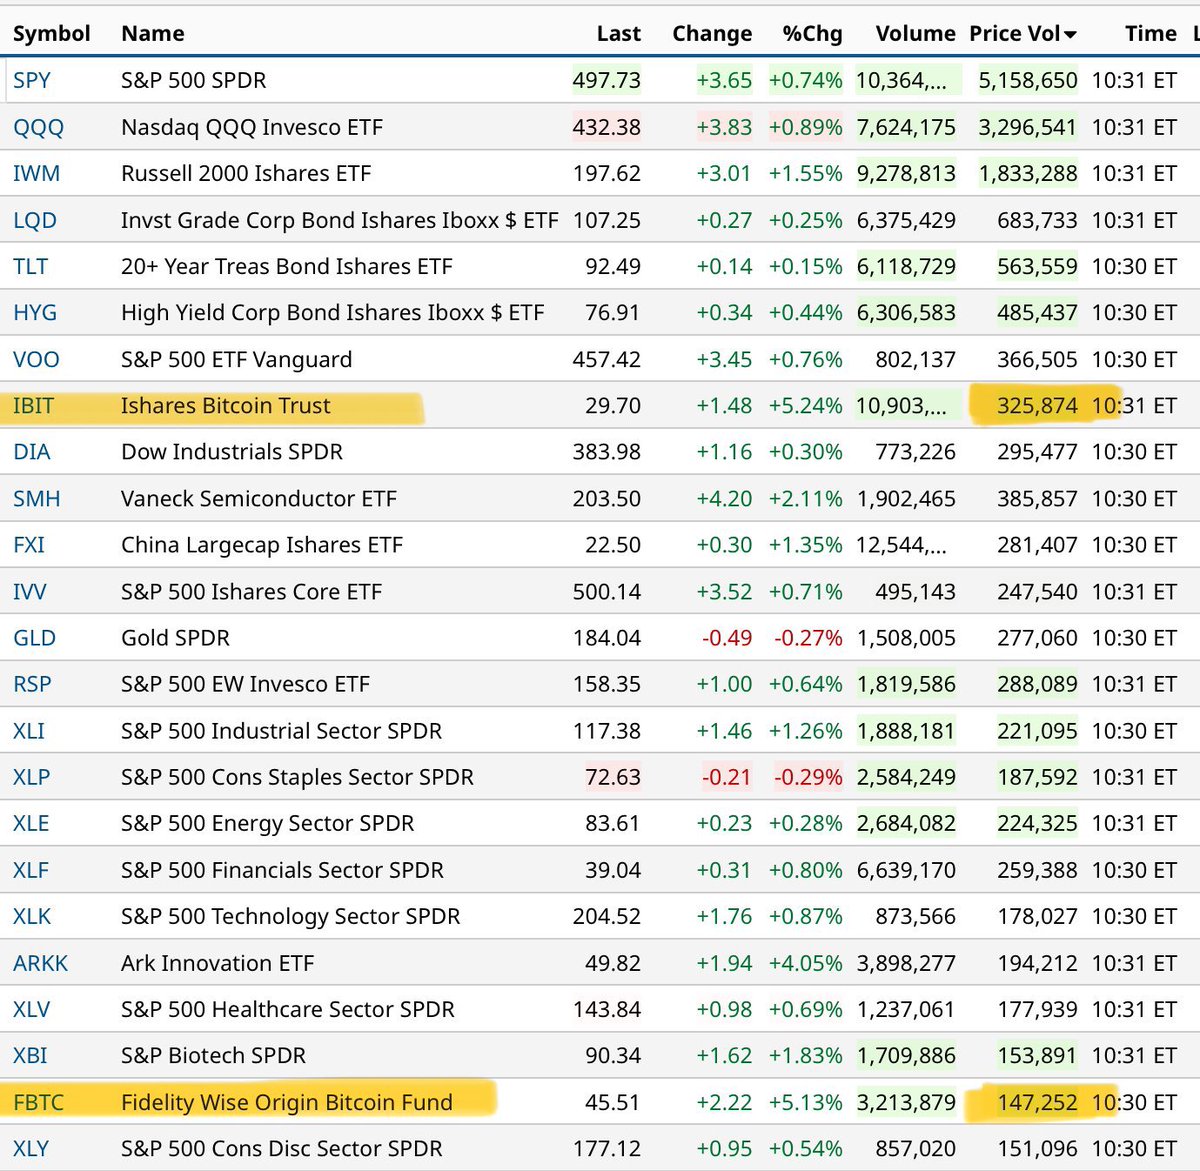Sort table by Time column header
1200x1171 pixels.
coord(1151,34)
